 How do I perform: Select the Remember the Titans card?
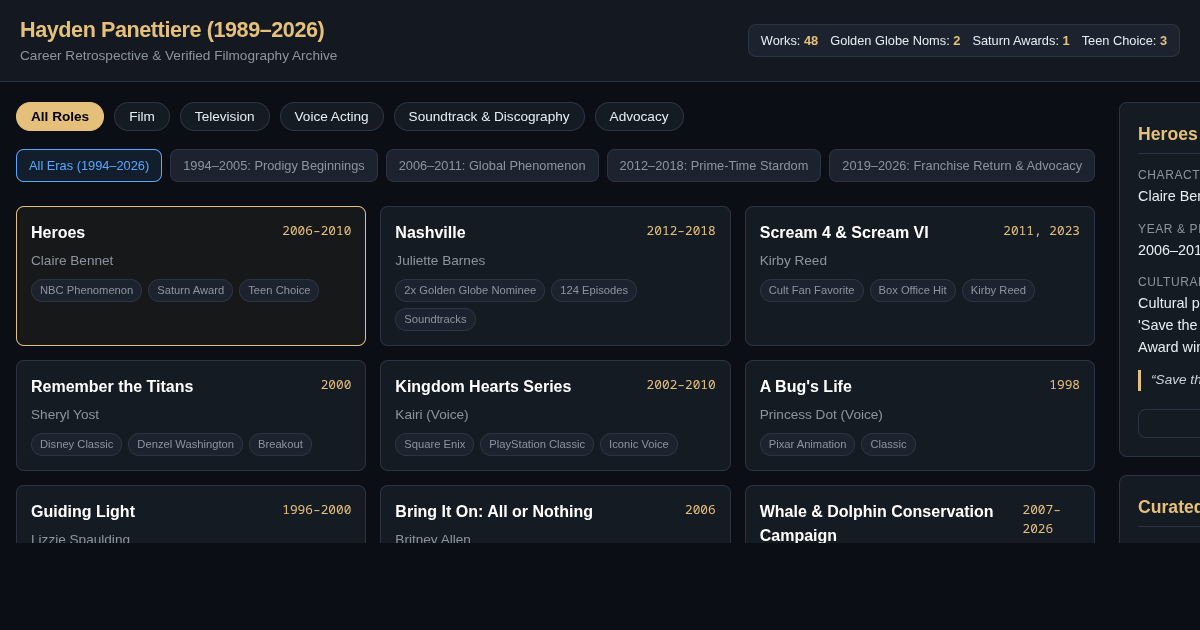pyautogui.click(x=191, y=416)
